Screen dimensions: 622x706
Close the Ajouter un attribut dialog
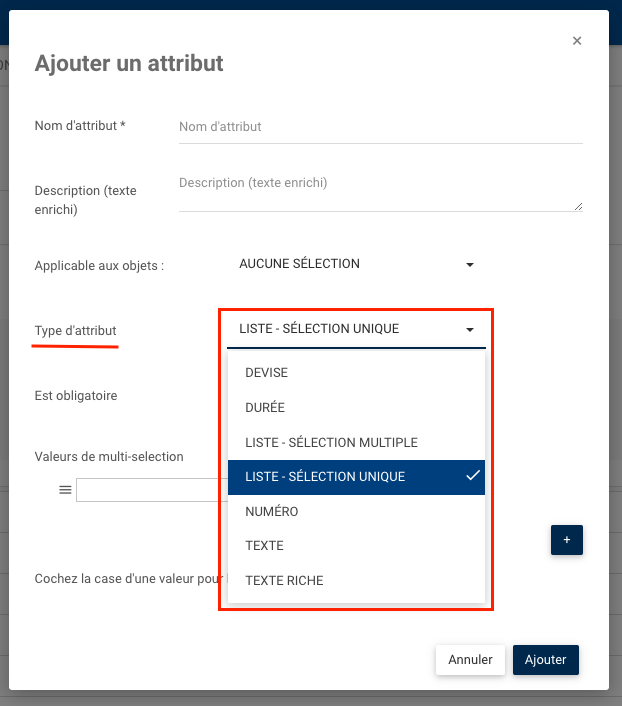pos(577,41)
